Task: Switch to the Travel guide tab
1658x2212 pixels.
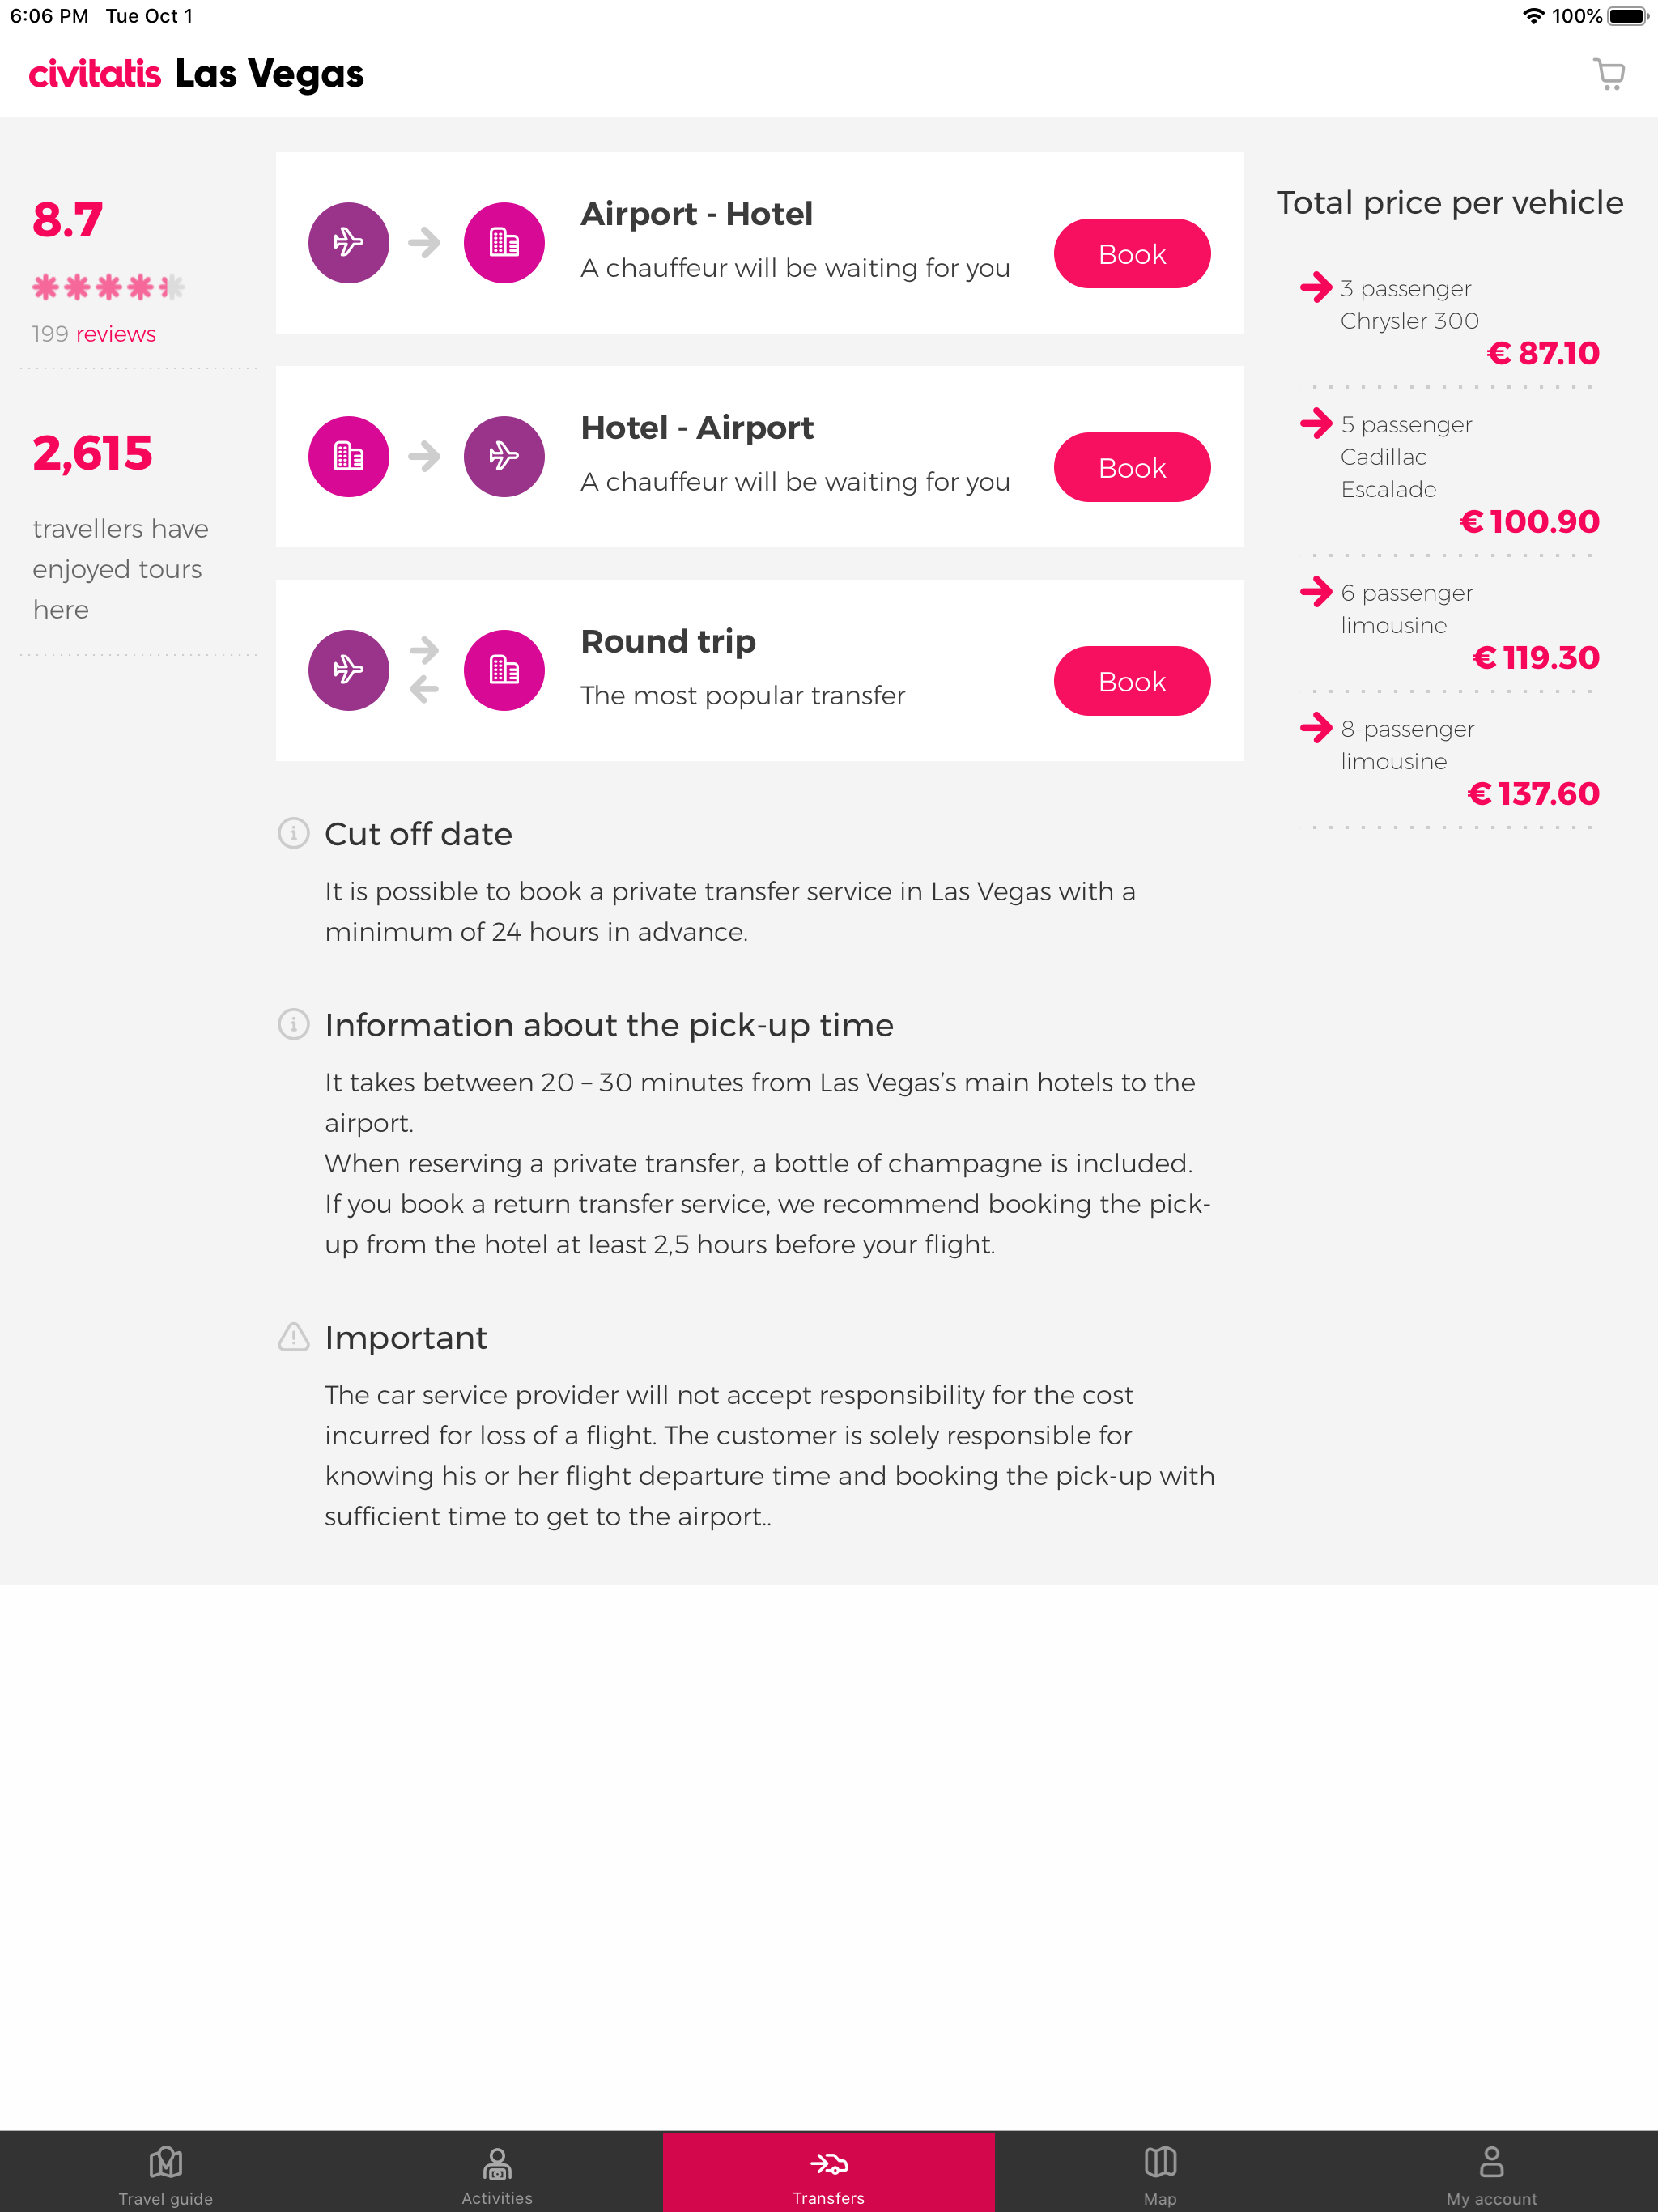Action: 166,2172
